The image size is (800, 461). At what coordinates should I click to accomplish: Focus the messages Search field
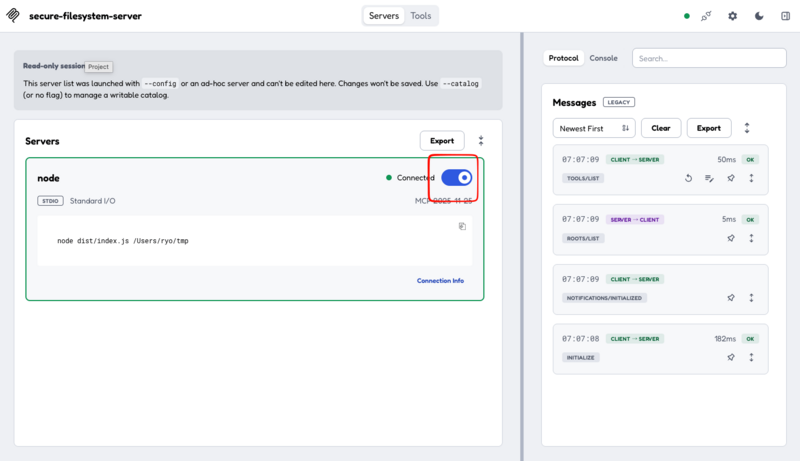point(709,58)
